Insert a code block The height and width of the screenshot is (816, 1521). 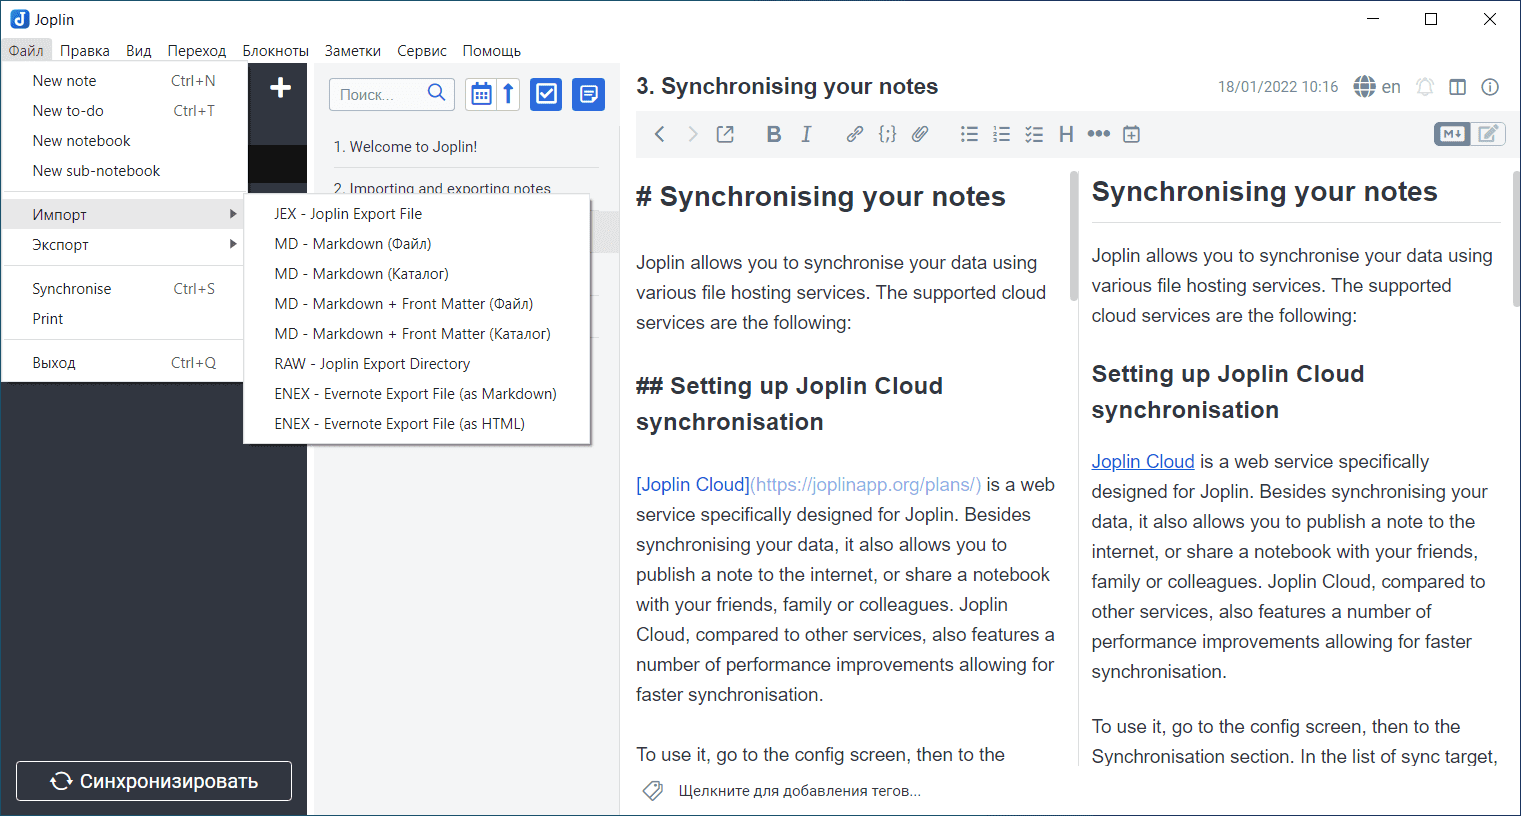[x=887, y=134]
